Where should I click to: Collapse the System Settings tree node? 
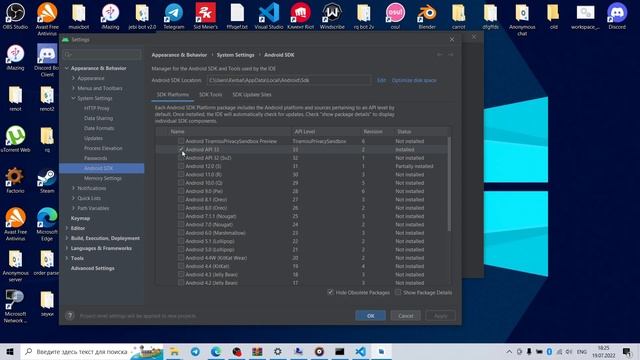73,98
